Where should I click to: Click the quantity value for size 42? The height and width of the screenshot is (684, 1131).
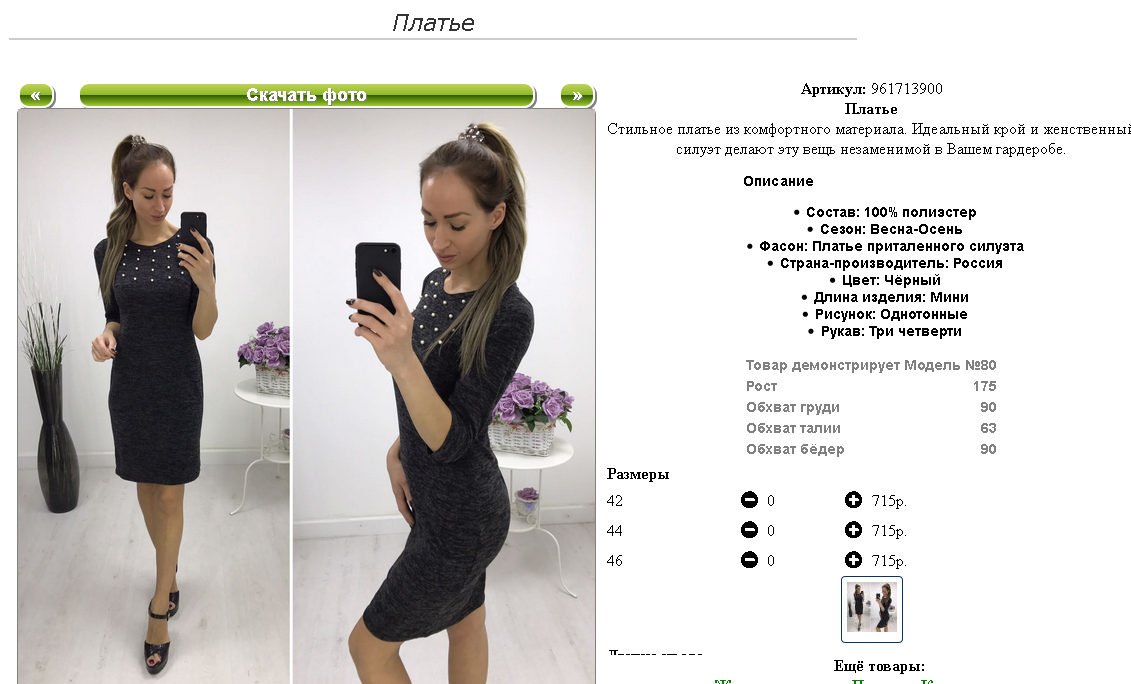[770, 501]
